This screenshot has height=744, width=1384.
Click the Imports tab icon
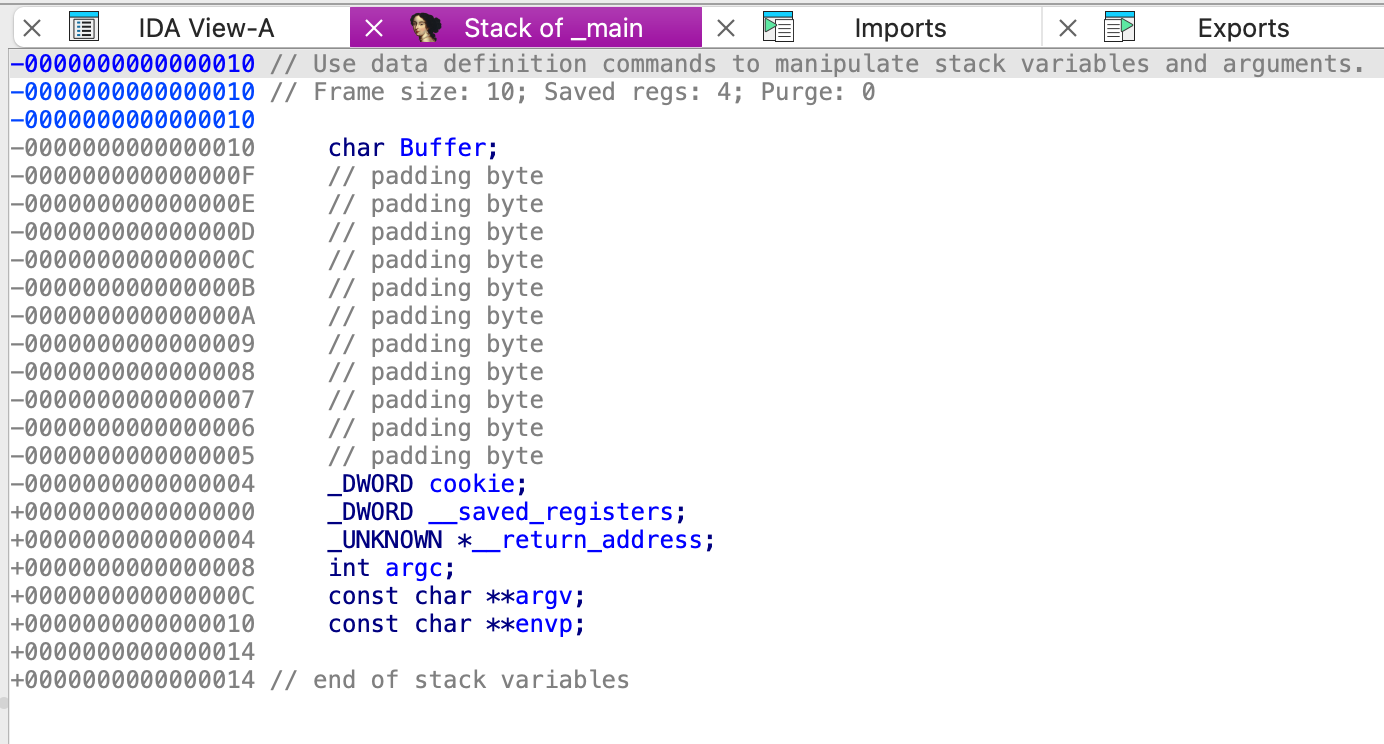pyautogui.click(x=777, y=28)
